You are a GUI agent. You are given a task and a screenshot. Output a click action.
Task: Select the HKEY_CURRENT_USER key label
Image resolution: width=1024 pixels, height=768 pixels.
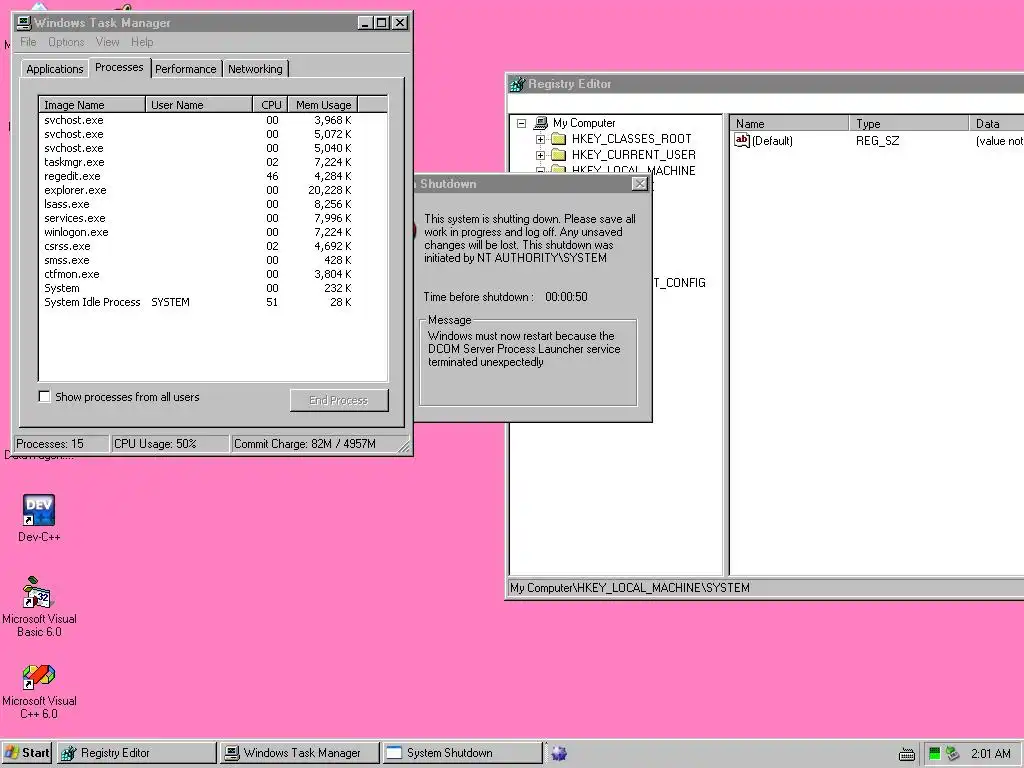[633, 155]
